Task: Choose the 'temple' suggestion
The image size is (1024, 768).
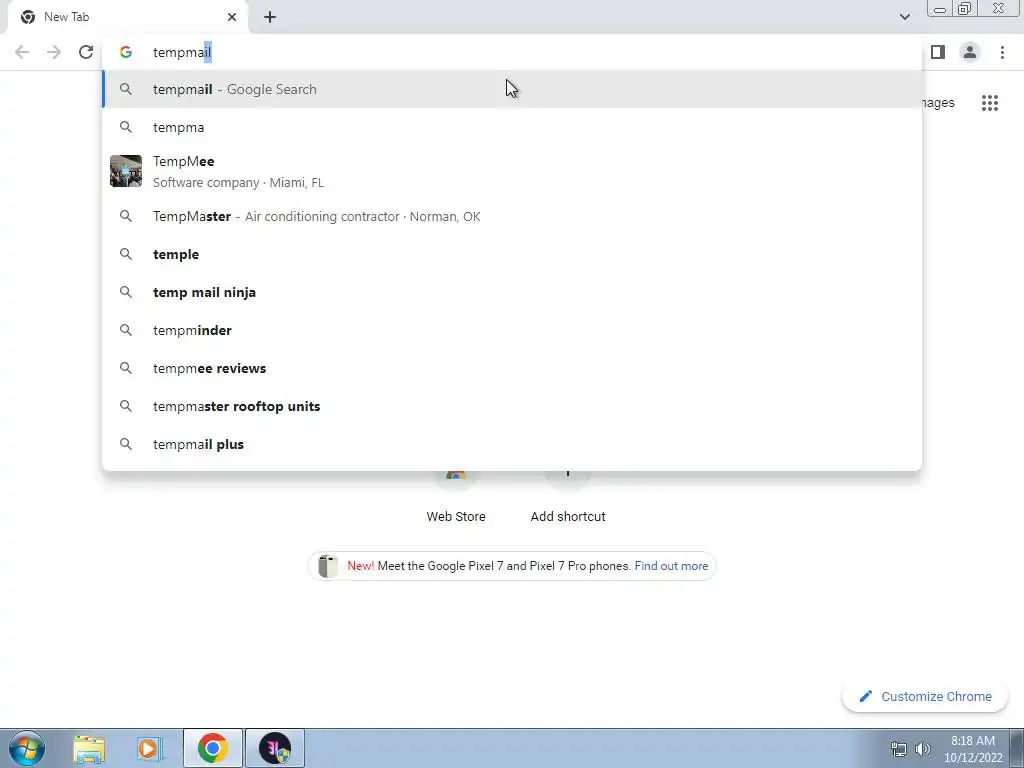Action: click(512, 254)
